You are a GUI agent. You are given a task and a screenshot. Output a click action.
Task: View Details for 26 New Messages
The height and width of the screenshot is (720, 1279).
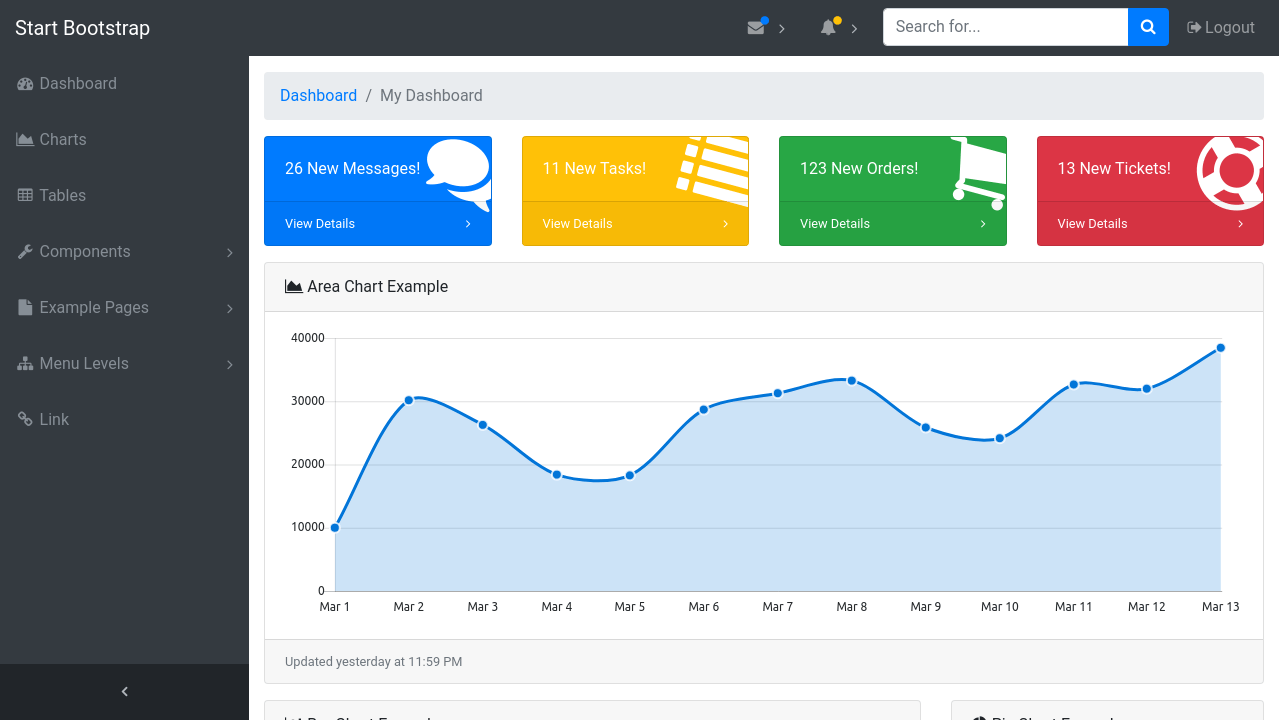tap(377, 224)
